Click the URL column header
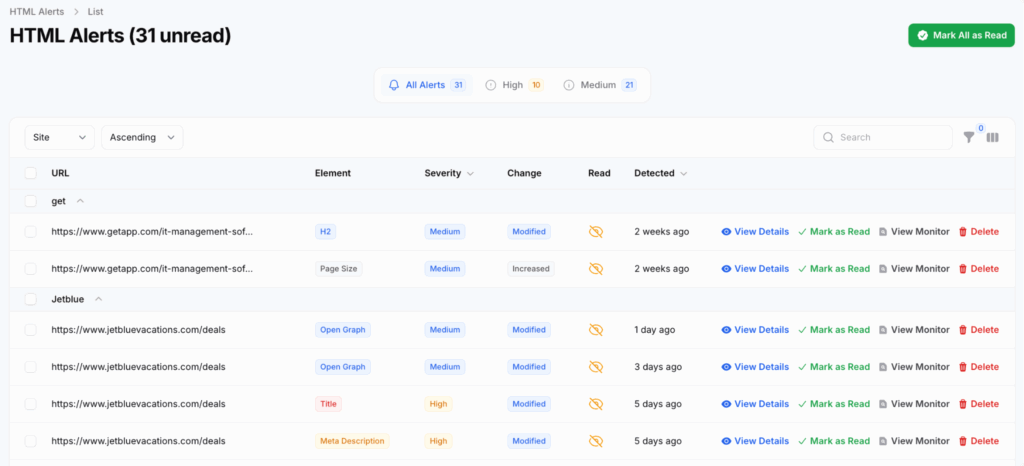 pyautogui.click(x=60, y=174)
